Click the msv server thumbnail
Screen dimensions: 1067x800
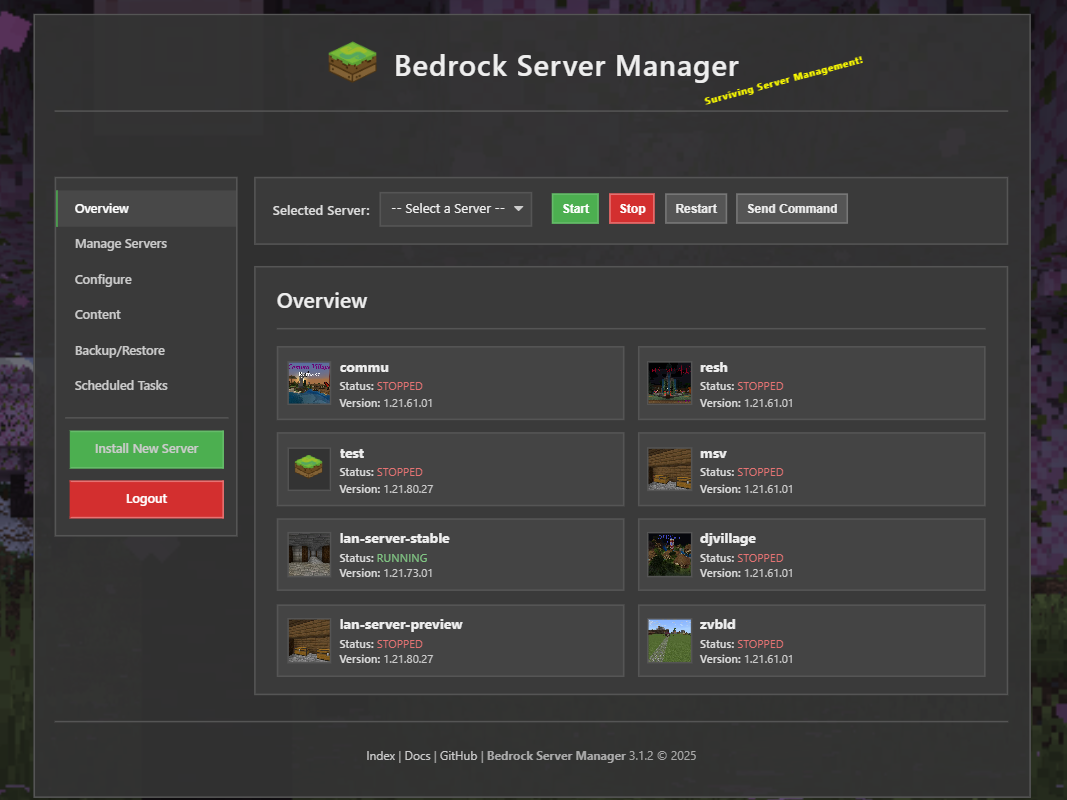[669, 469]
